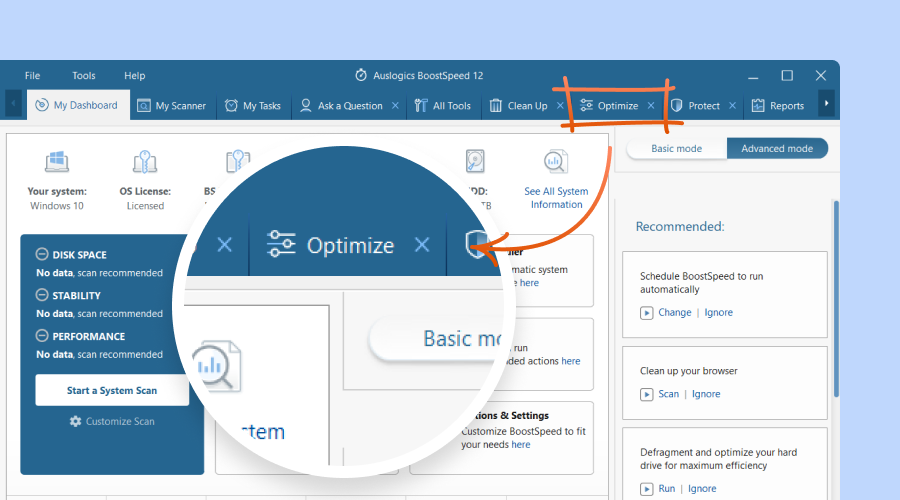
Task: Click the Your system computer icon
Action: click(57, 162)
